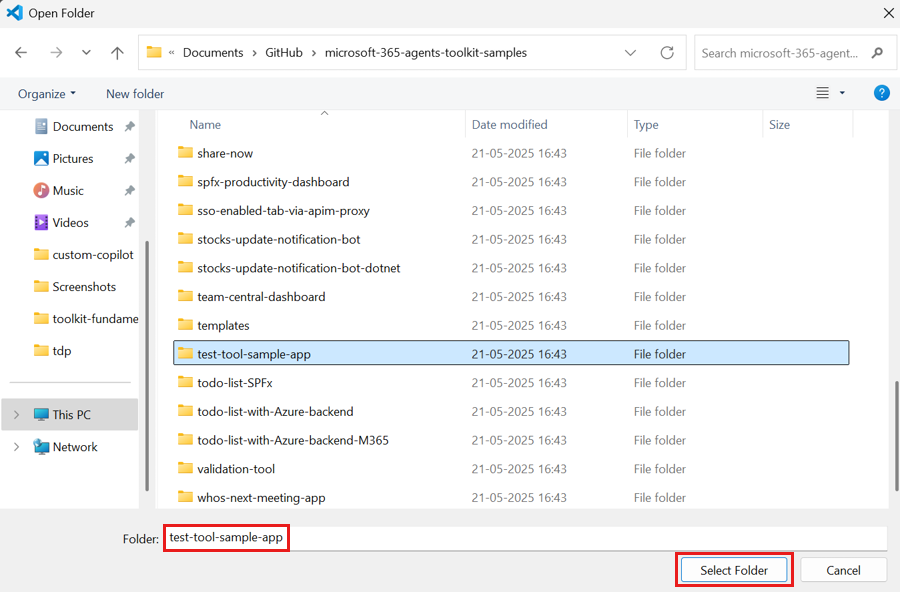The height and width of the screenshot is (592, 900).
Task: Go up one folder level arrow
Action: pyautogui.click(x=117, y=53)
